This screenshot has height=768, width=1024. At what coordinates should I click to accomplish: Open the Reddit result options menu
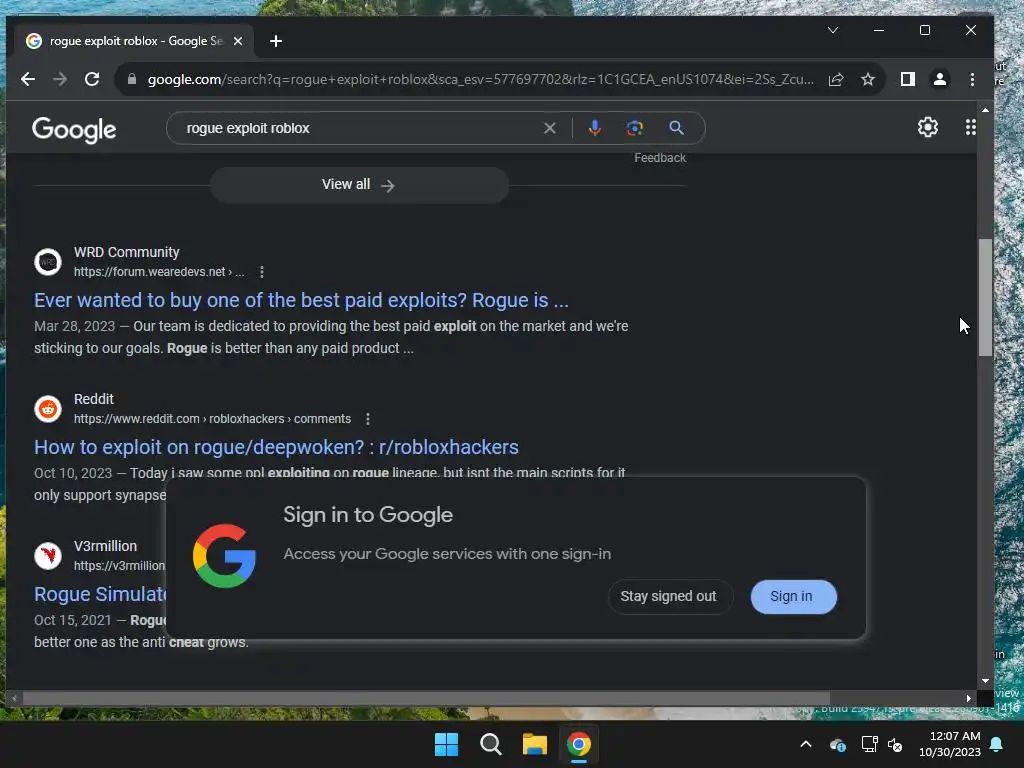(368, 419)
